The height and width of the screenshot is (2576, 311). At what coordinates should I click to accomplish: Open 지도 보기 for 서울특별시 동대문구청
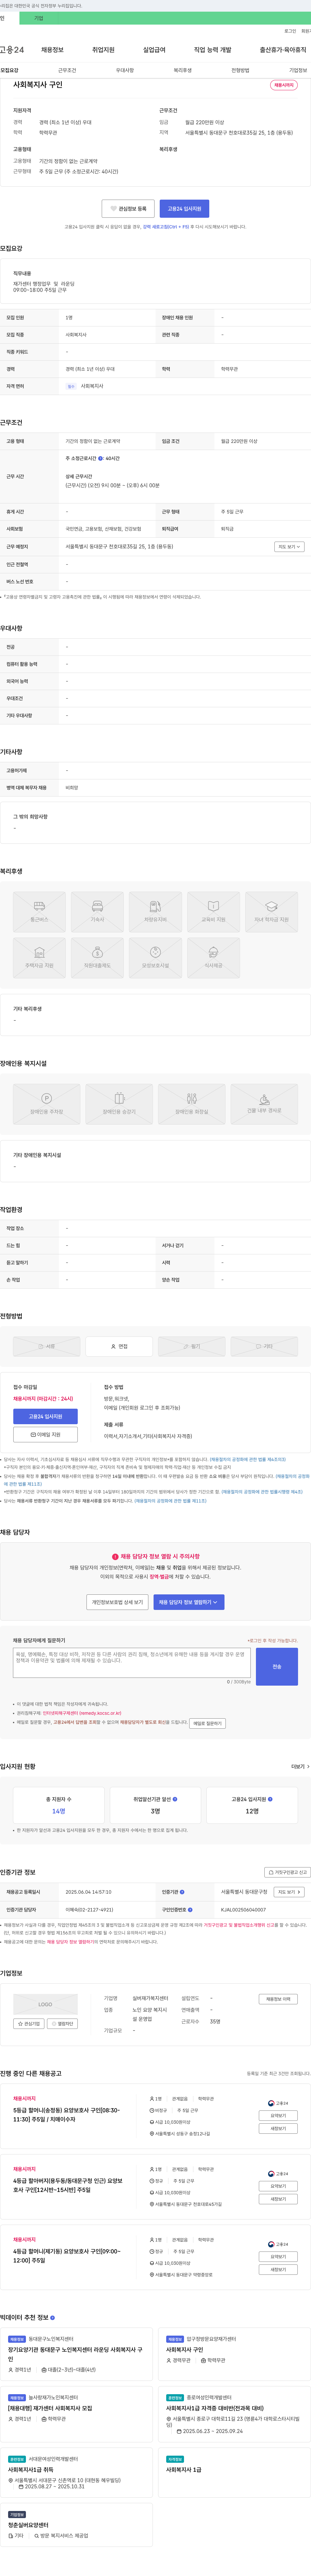point(289,1892)
